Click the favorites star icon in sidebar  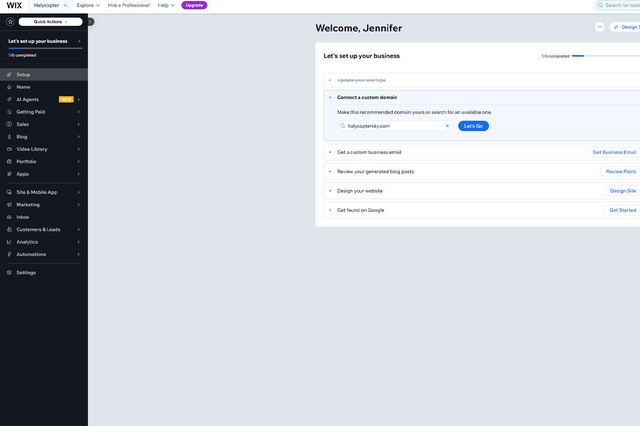[11, 22]
